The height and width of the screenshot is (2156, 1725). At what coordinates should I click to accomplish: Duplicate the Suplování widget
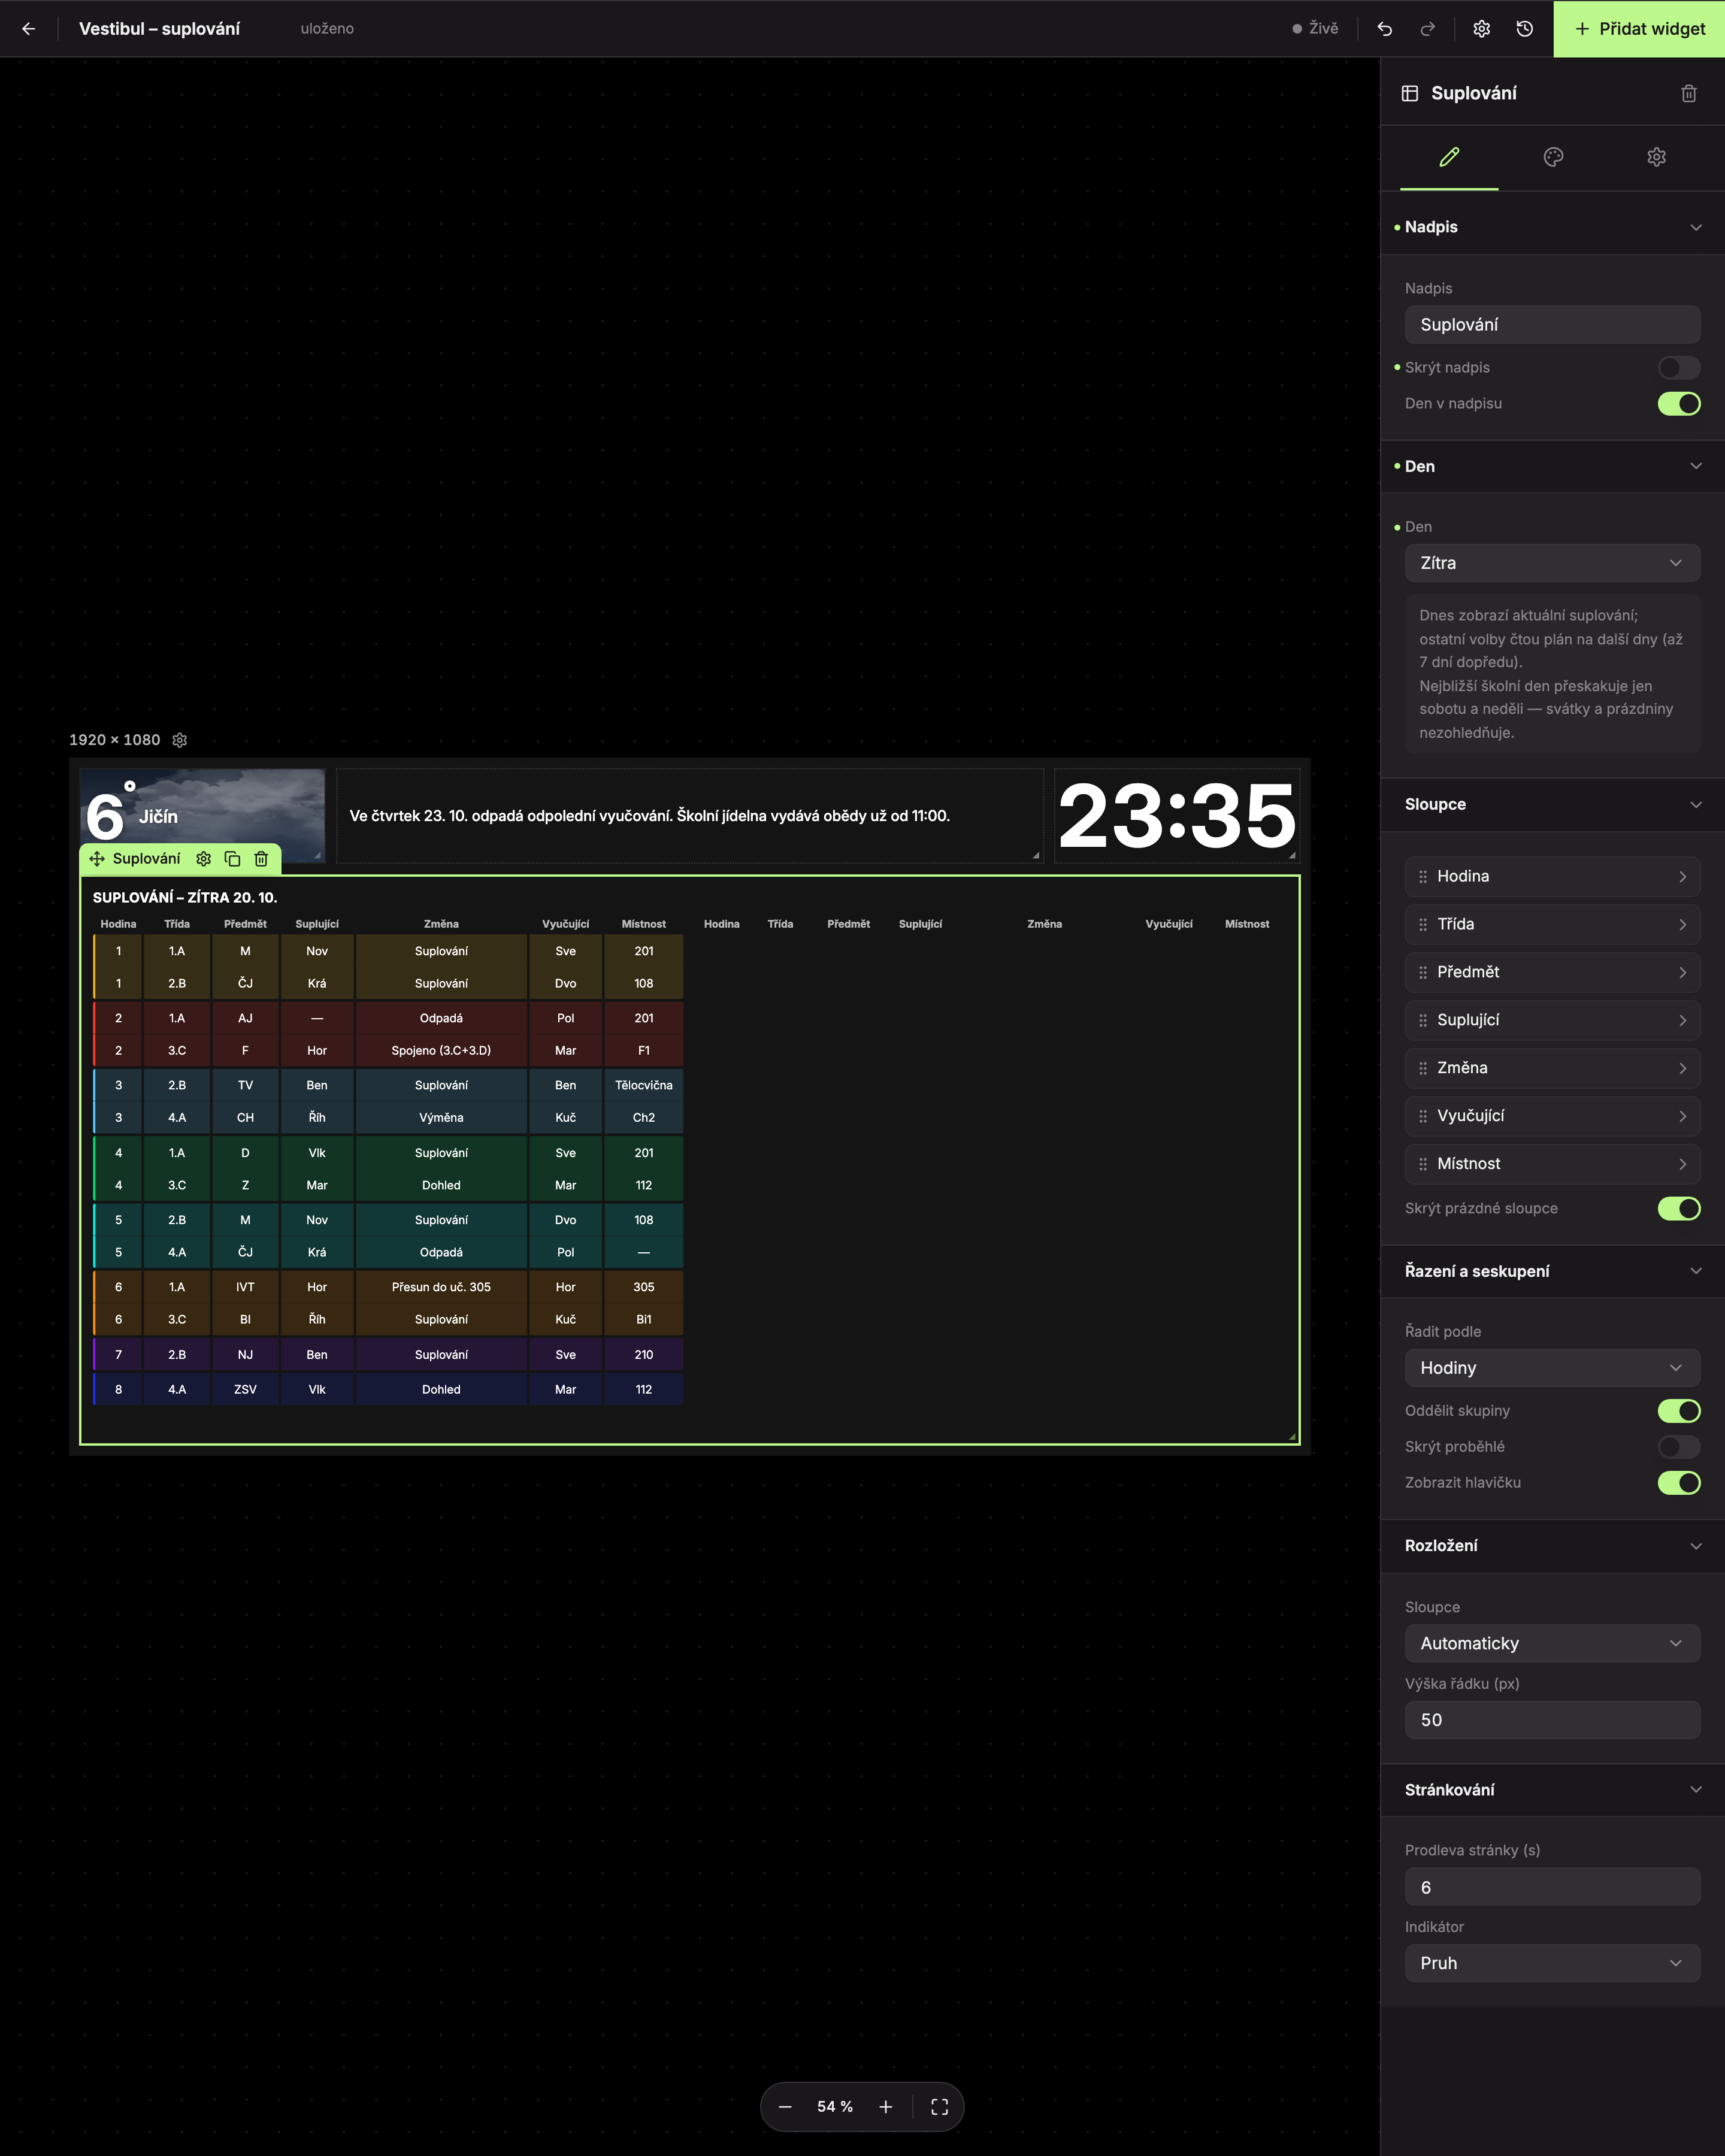click(233, 859)
